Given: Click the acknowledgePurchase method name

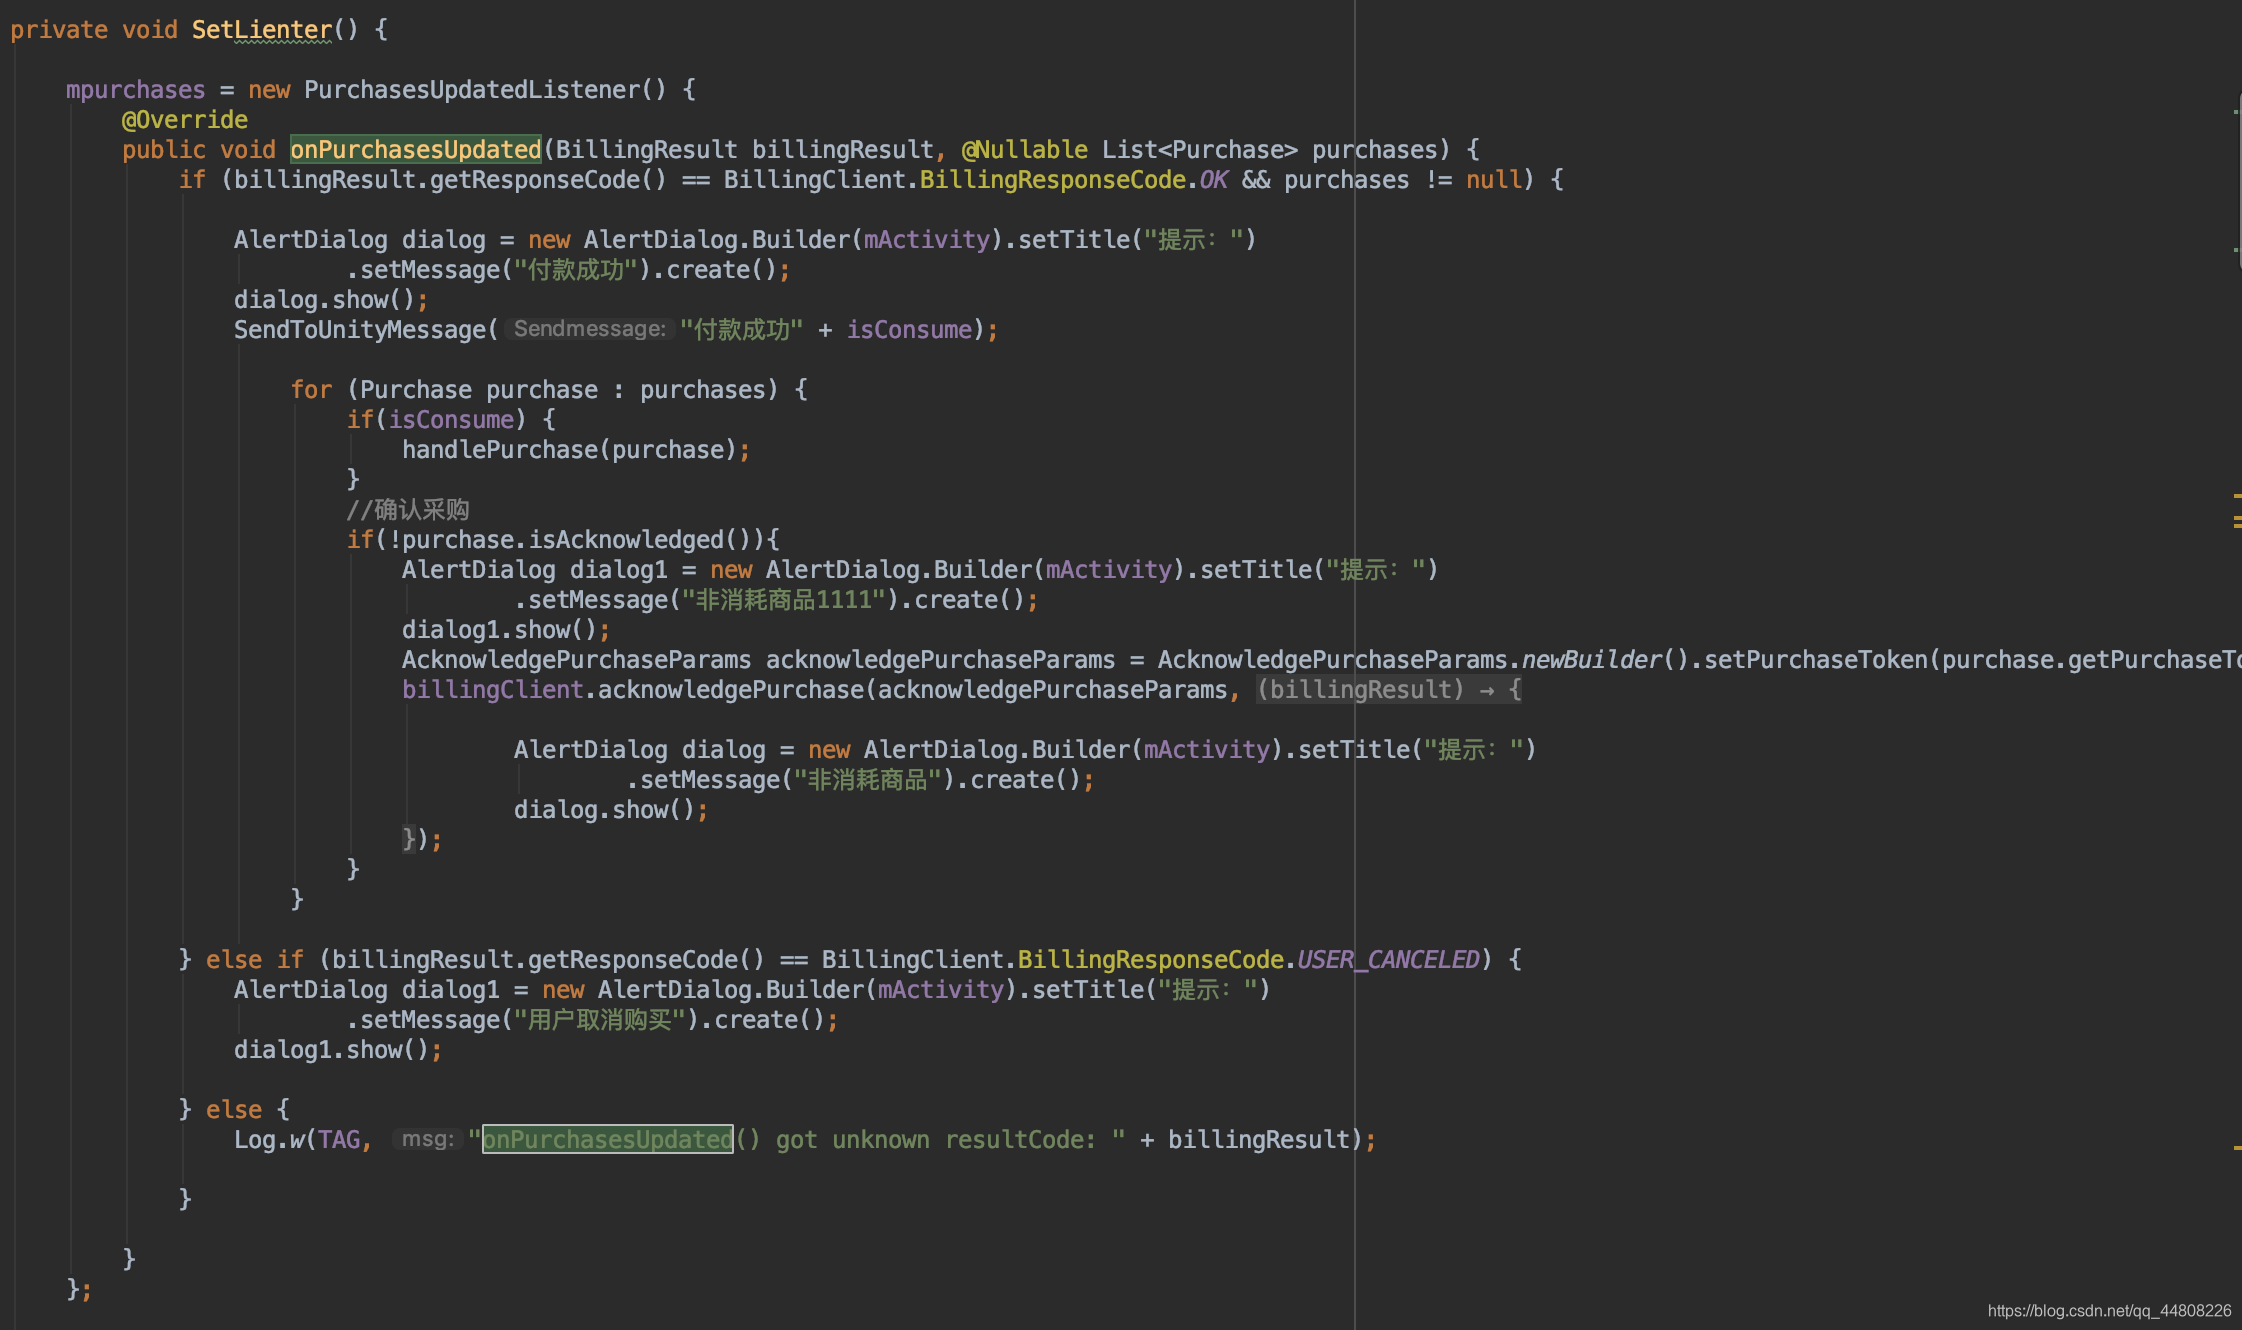Looking at the screenshot, I should [730, 690].
